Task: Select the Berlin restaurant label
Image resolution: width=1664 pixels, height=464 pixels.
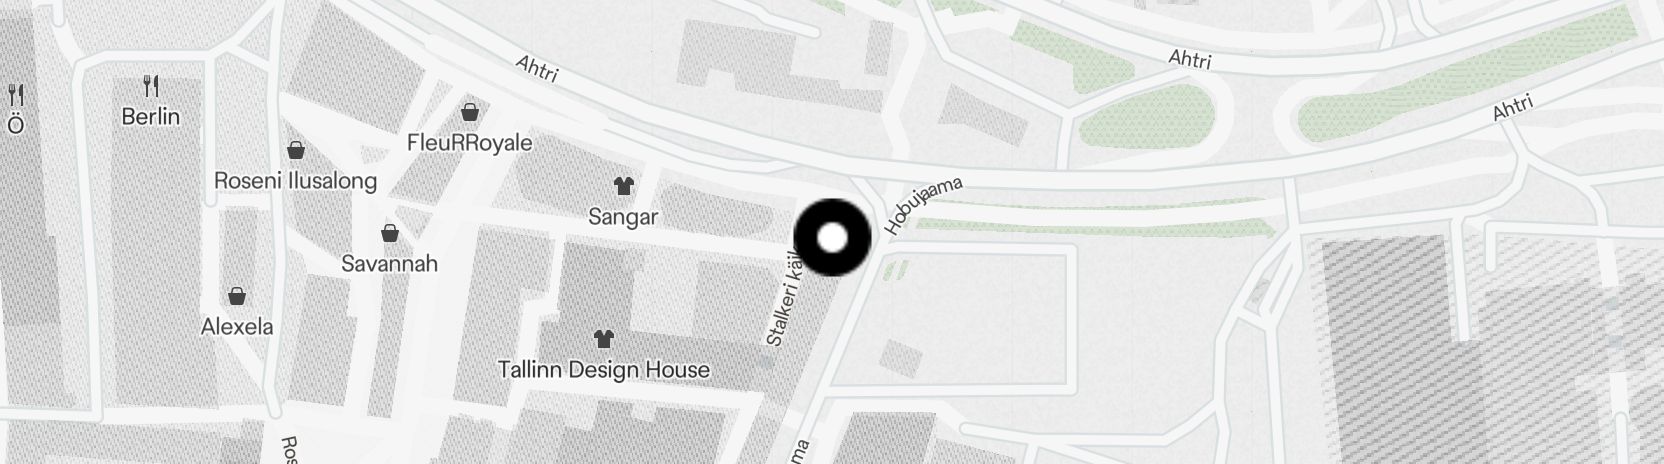Action: [151, 117]
